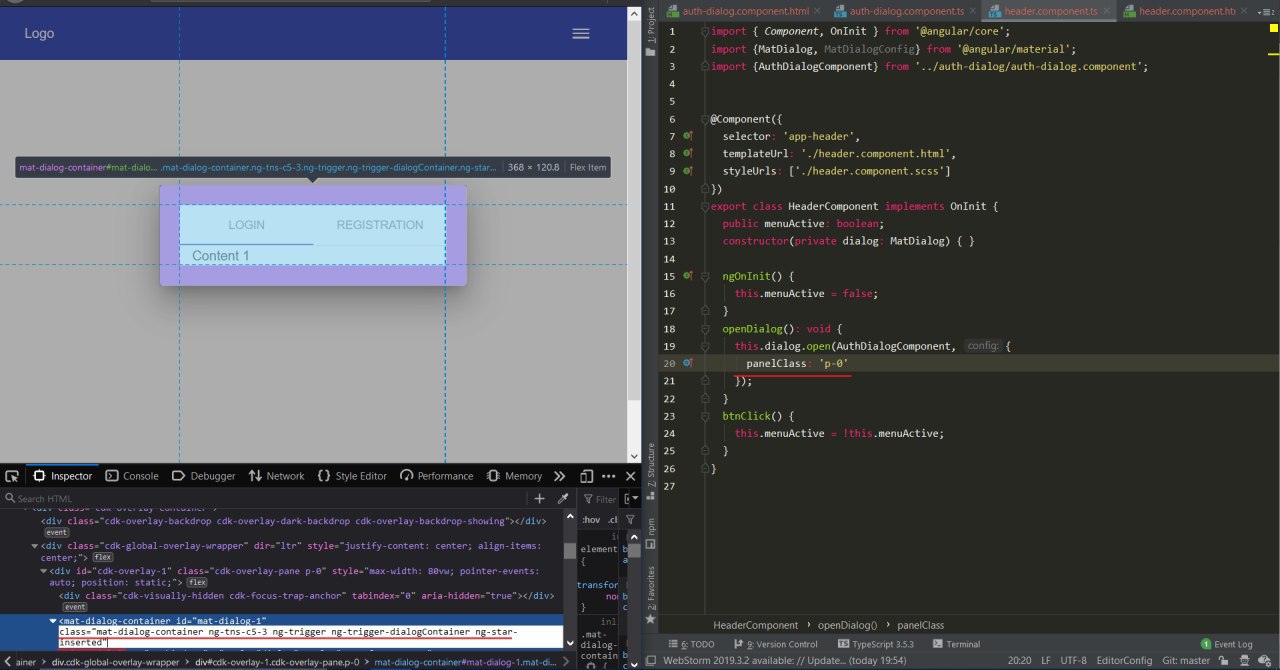Screen dimensions: 1280x670
Task: Click gutter icon on panelClass line 20
Action: pyautogui.click(x=687, y=362)
